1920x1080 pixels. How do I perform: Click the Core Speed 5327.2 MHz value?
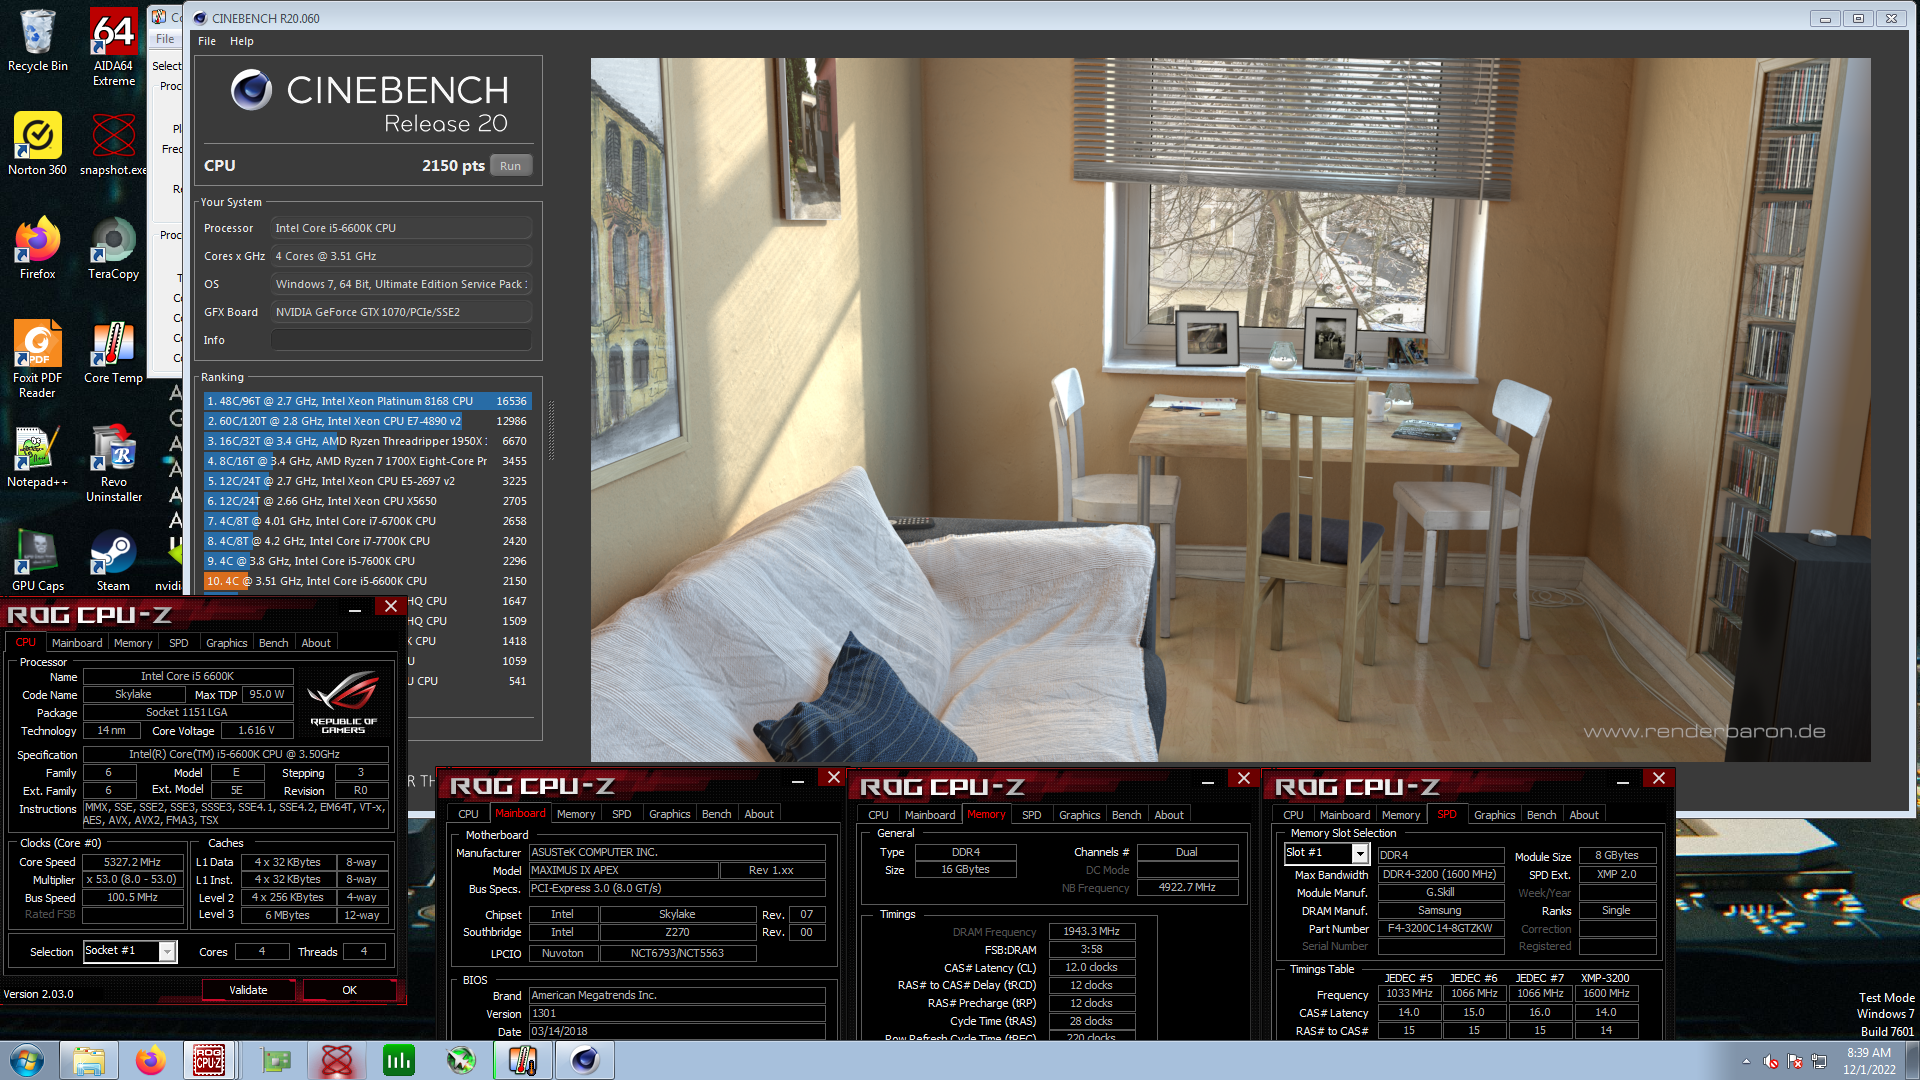pyautogui.click(x=132, y=862)
